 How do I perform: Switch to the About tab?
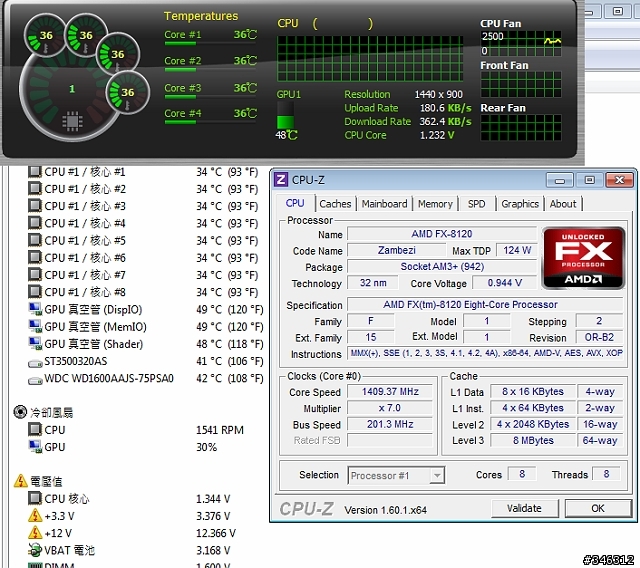pos(563,204)
